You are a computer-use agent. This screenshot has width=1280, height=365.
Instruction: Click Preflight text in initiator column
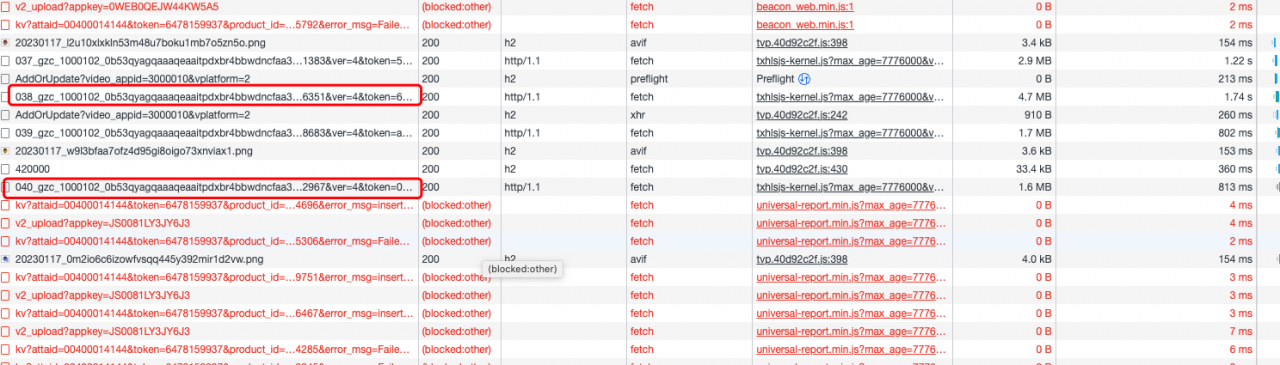tap(776, 78)
